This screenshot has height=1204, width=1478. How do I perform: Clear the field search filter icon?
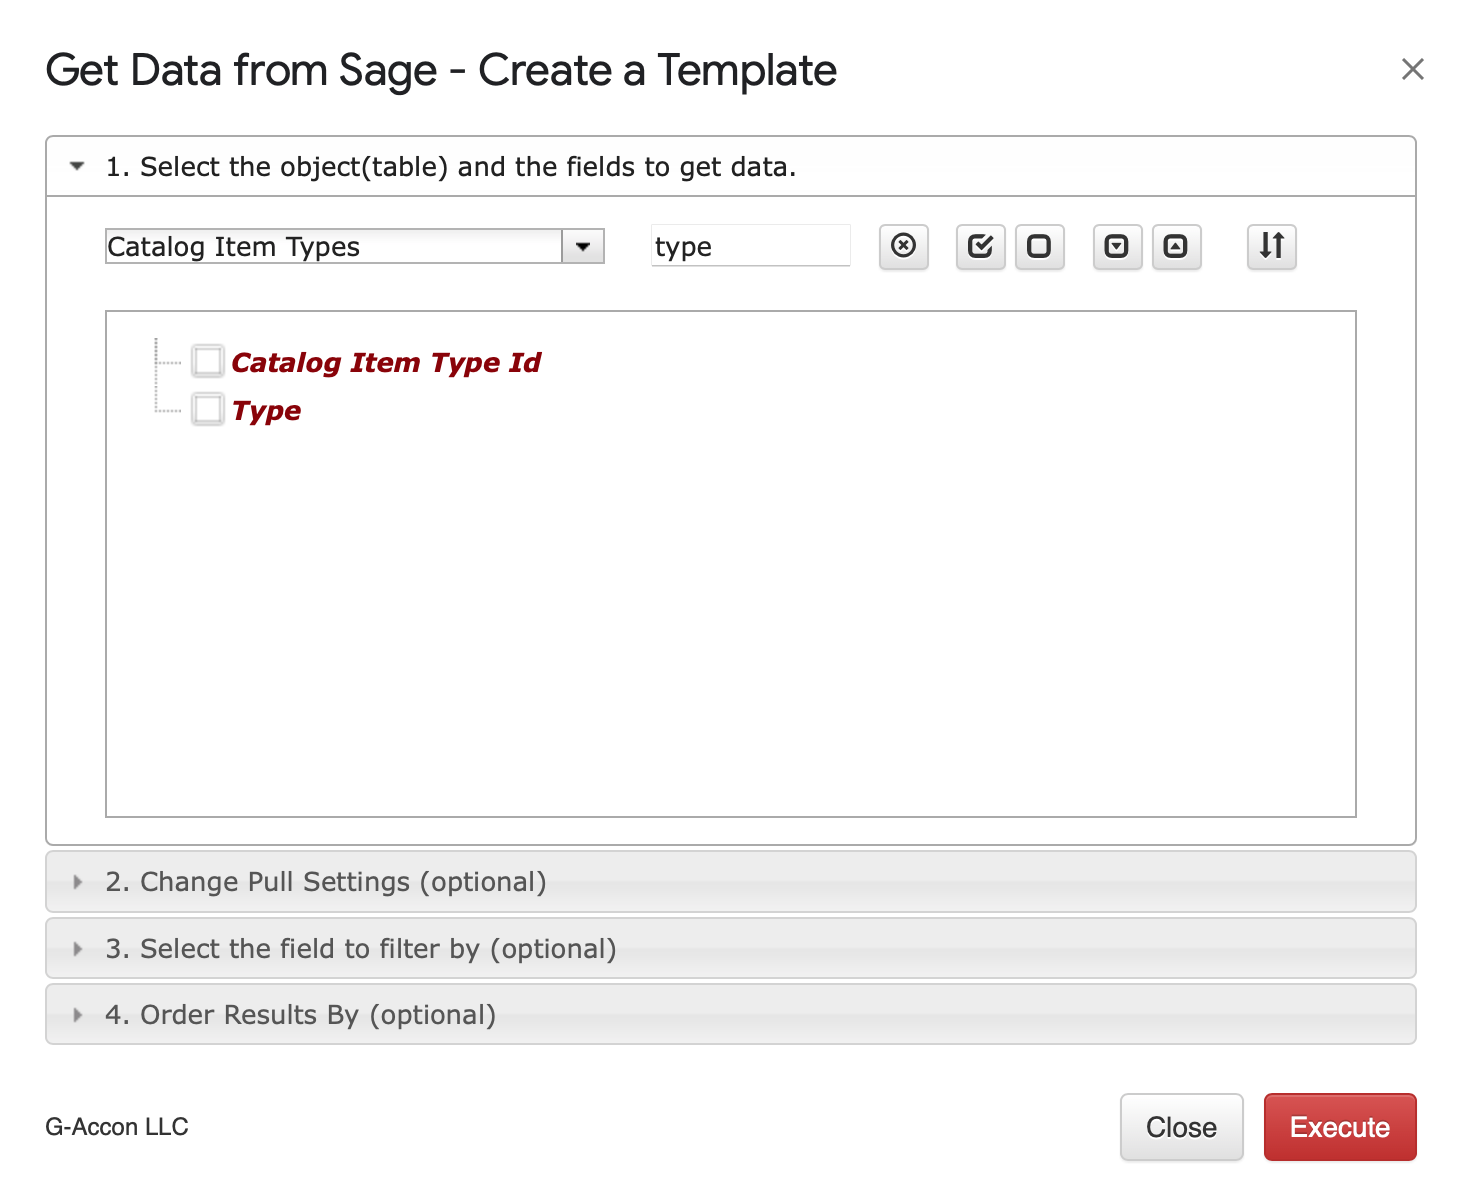tap(903, 246)
